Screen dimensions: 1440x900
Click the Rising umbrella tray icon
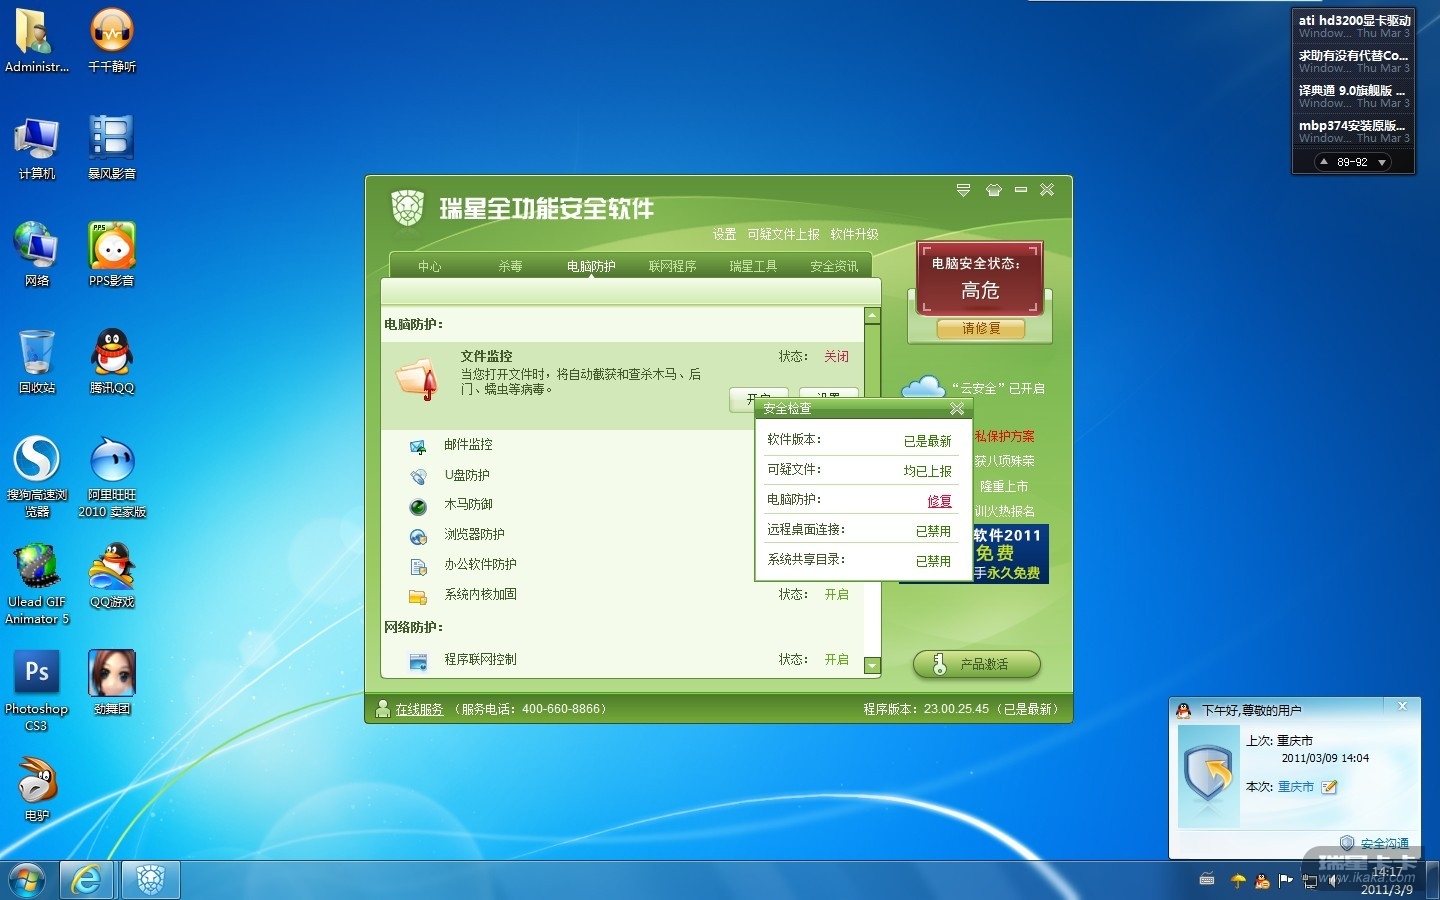click(x=1238, y=881)
